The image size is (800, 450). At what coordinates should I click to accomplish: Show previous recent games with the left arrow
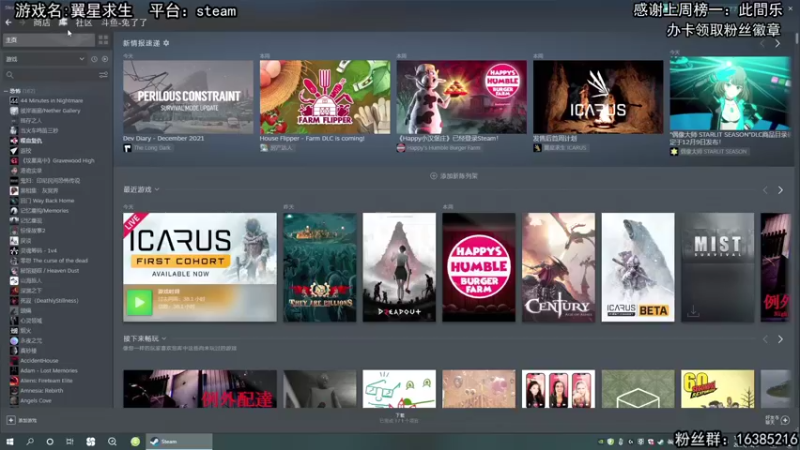point(765,190)
